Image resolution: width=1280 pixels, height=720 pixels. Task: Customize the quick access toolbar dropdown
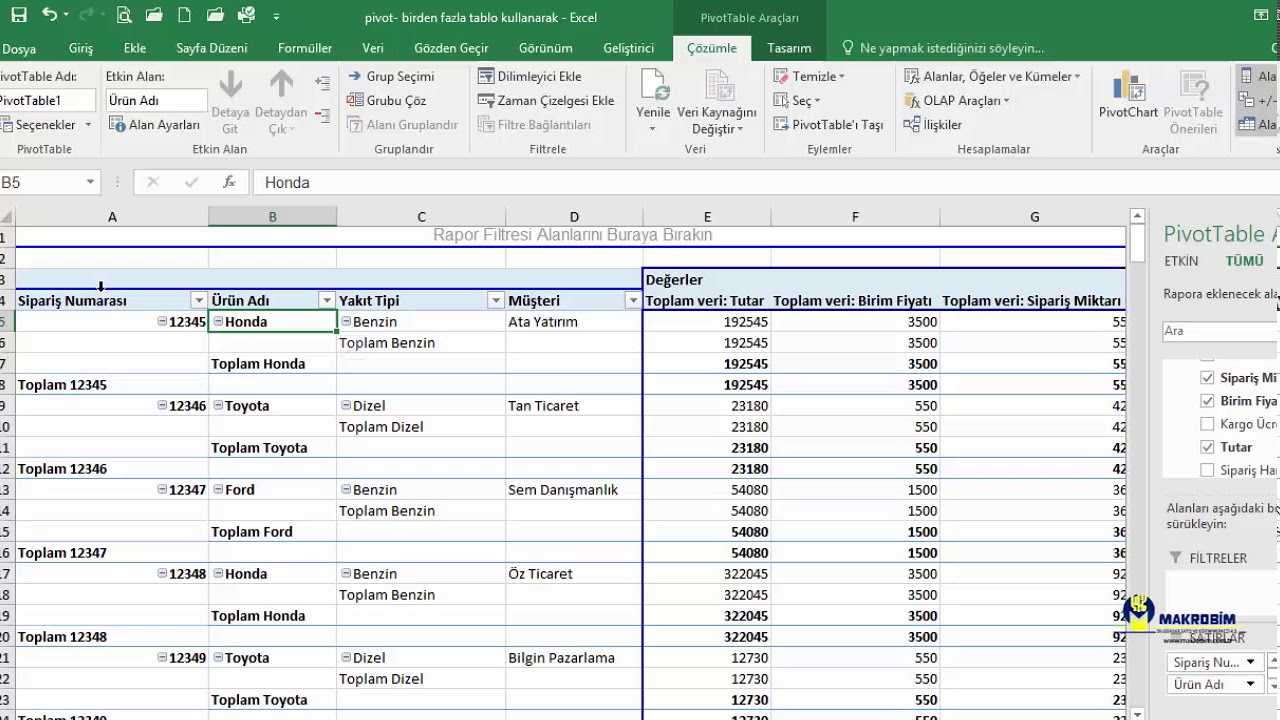click(x=276, y=17)
